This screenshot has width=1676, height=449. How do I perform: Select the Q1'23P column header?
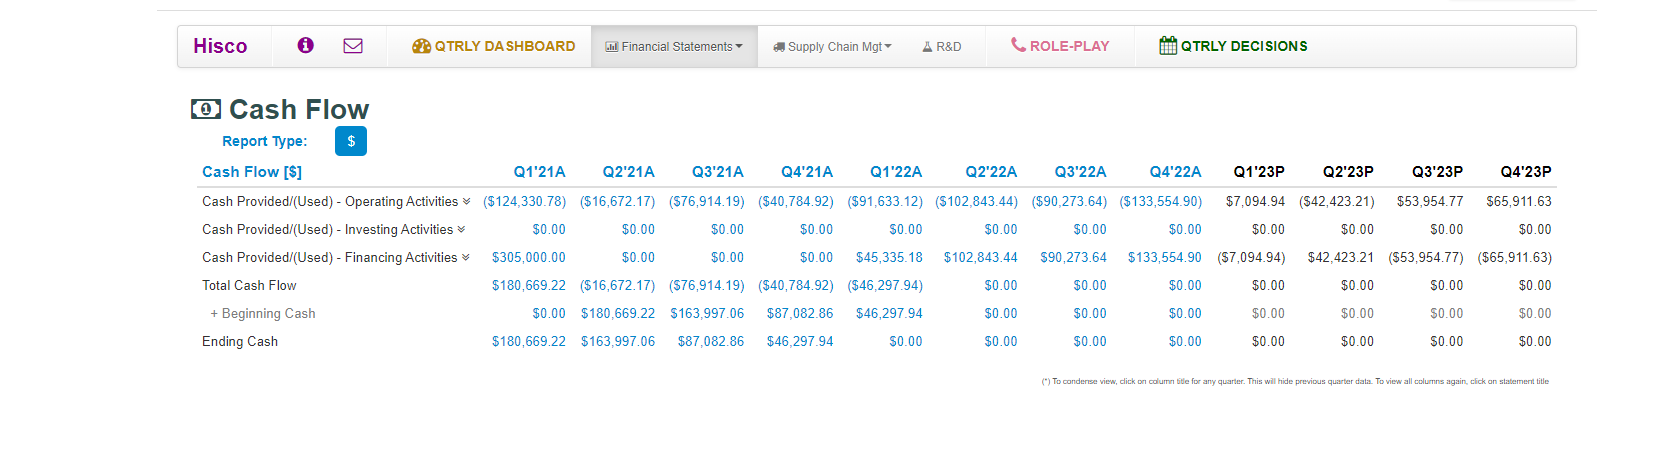(x=1259, y=172)
